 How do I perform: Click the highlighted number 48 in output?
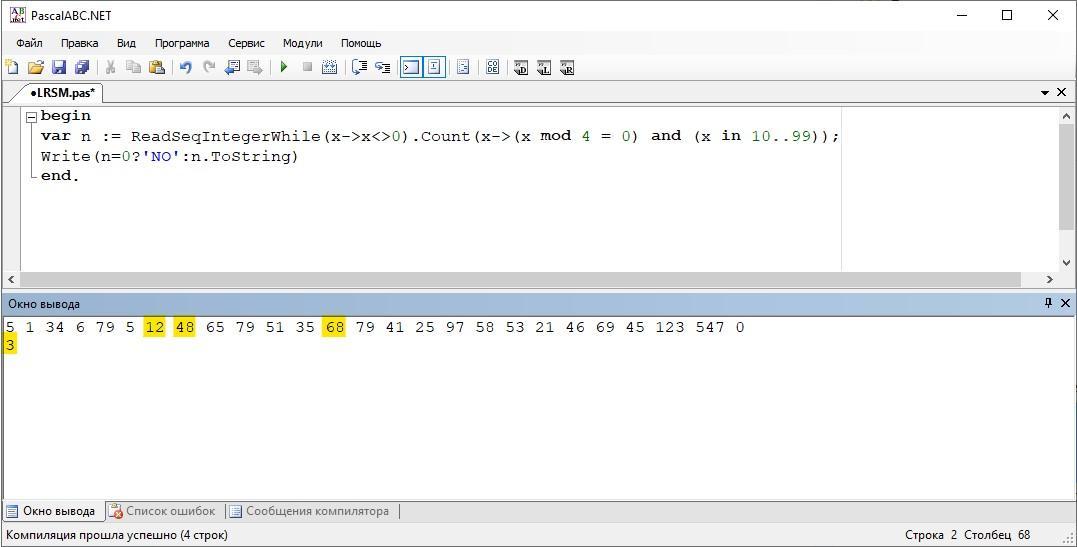click(185, 327)
